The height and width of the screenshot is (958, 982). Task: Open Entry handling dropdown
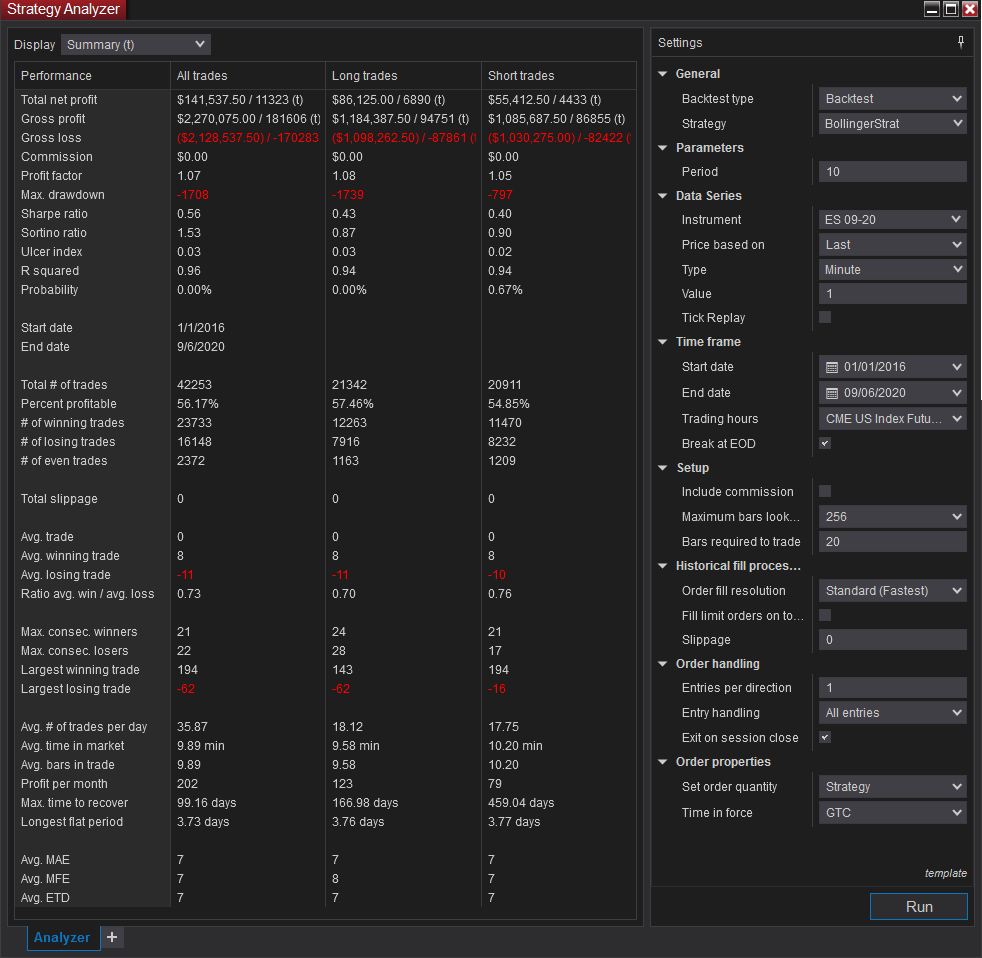pos(892,713)
